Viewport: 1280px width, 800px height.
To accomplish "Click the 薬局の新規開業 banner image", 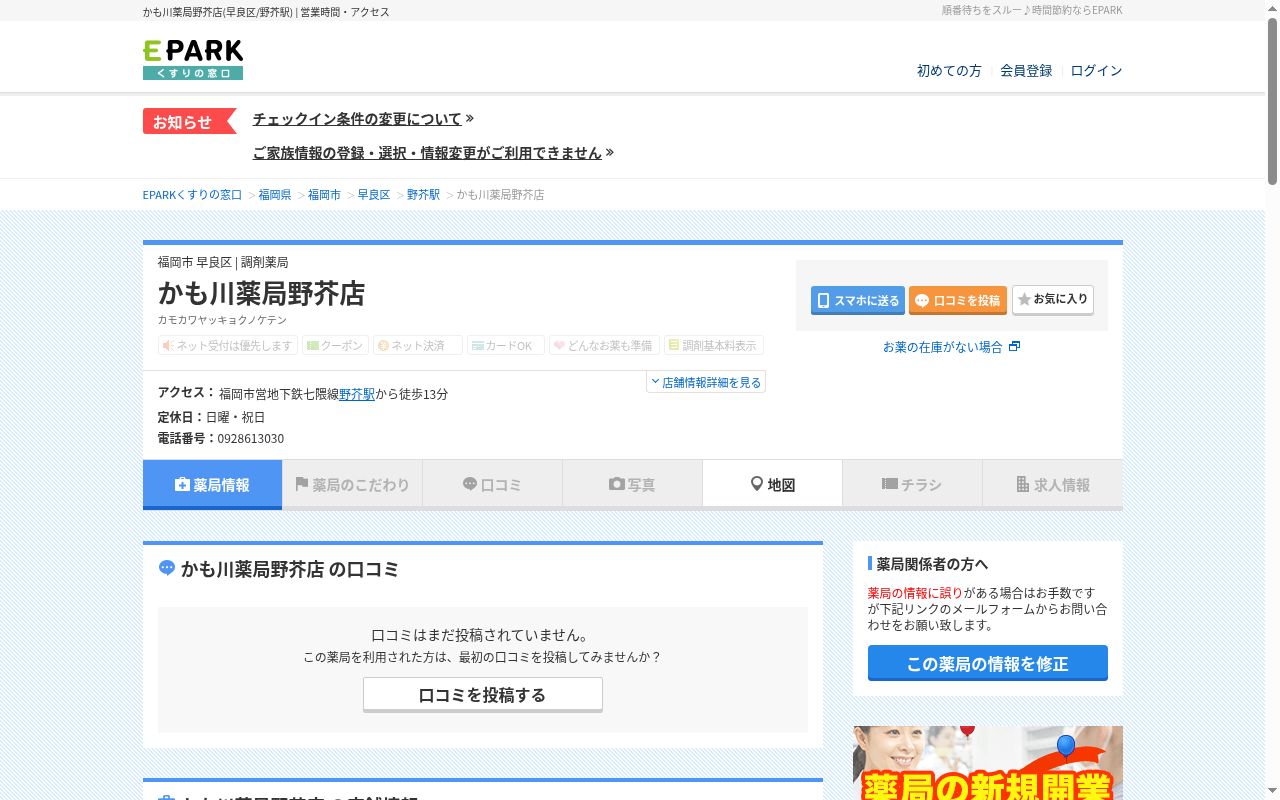I will pyautogui.click(x=988, y=763).
